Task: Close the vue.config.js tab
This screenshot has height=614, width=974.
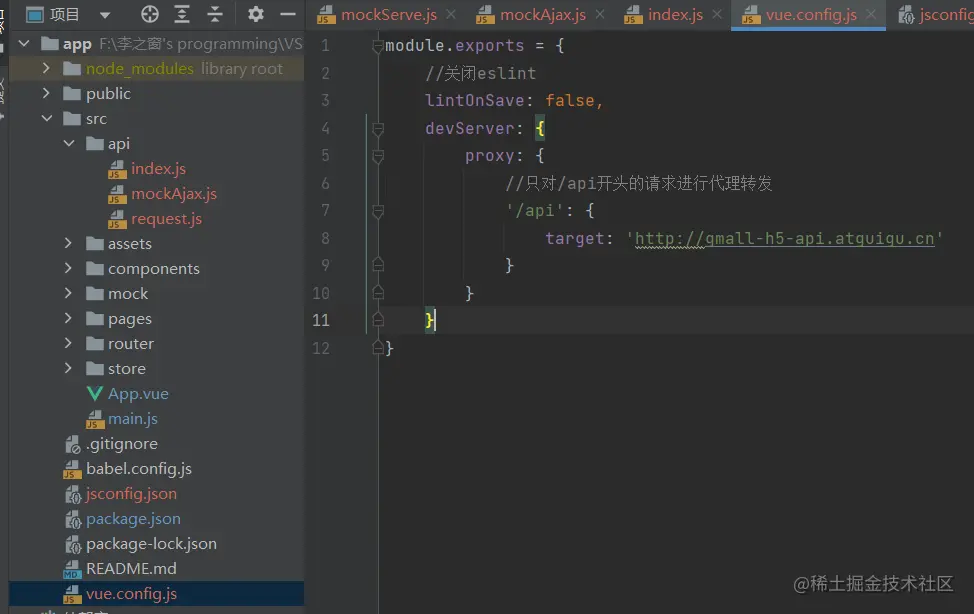Action: pos(872,14)
